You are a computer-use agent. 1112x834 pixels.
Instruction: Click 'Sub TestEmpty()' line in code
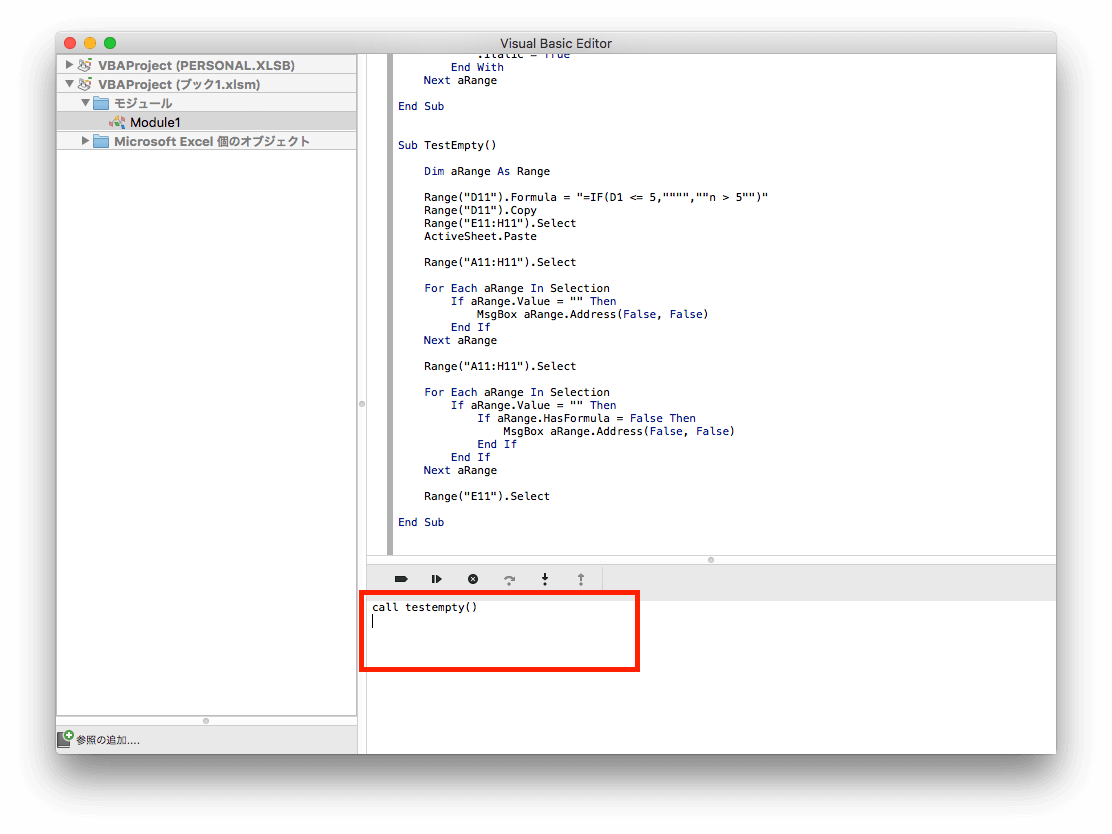pyautogui.click(x=447, y=145)
